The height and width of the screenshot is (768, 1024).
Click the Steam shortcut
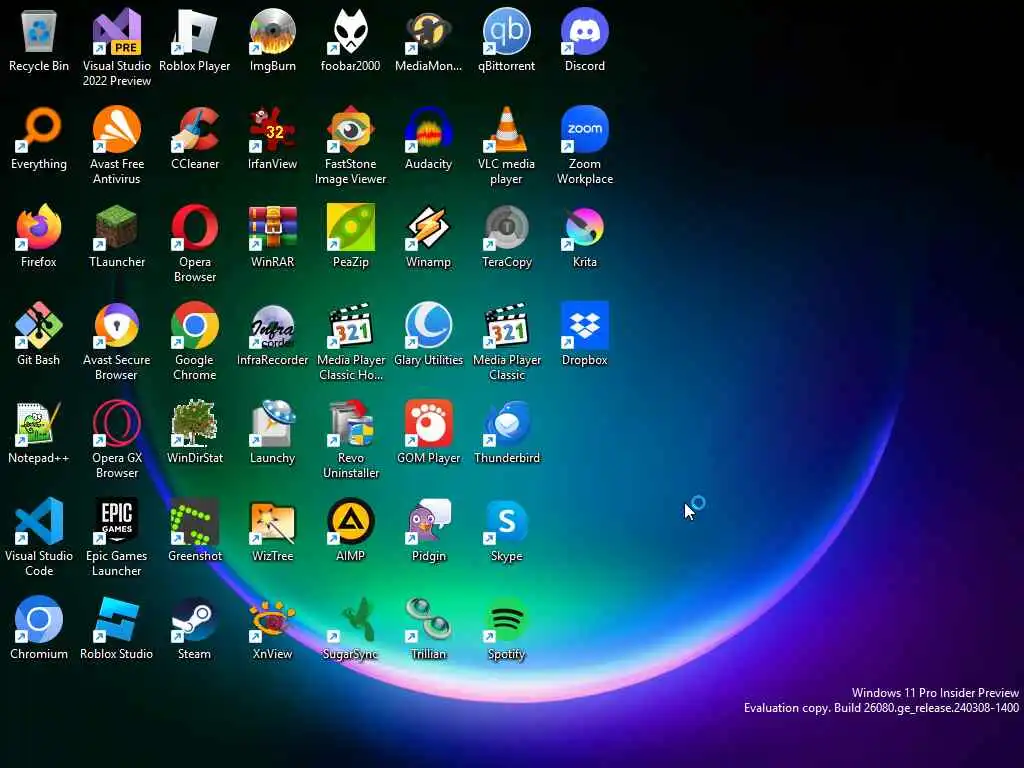click(195, 619)
